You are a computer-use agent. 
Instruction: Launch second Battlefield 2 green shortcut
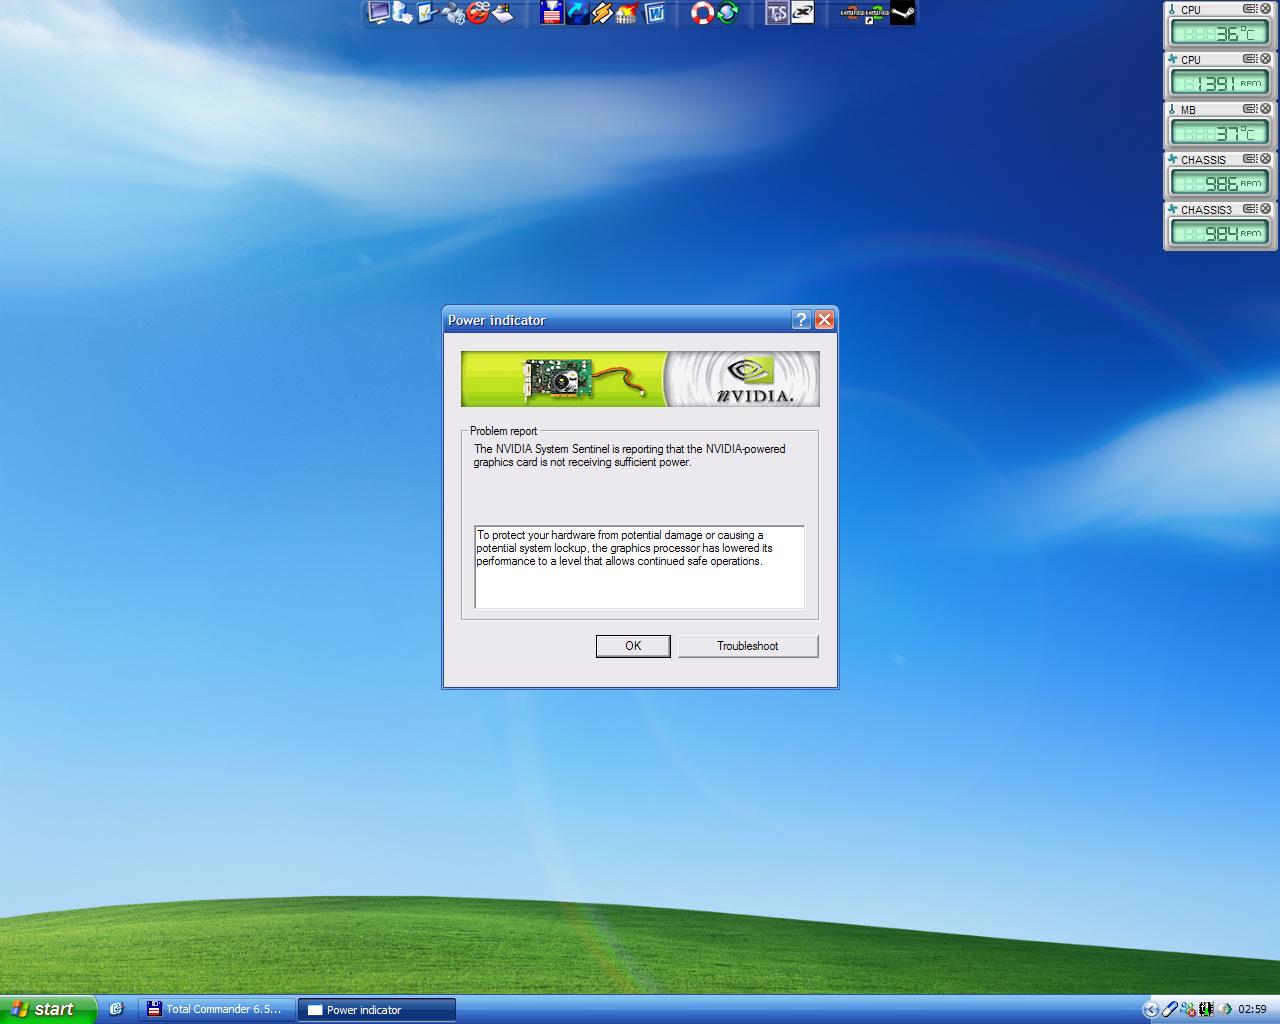click(x=877, y=13)
